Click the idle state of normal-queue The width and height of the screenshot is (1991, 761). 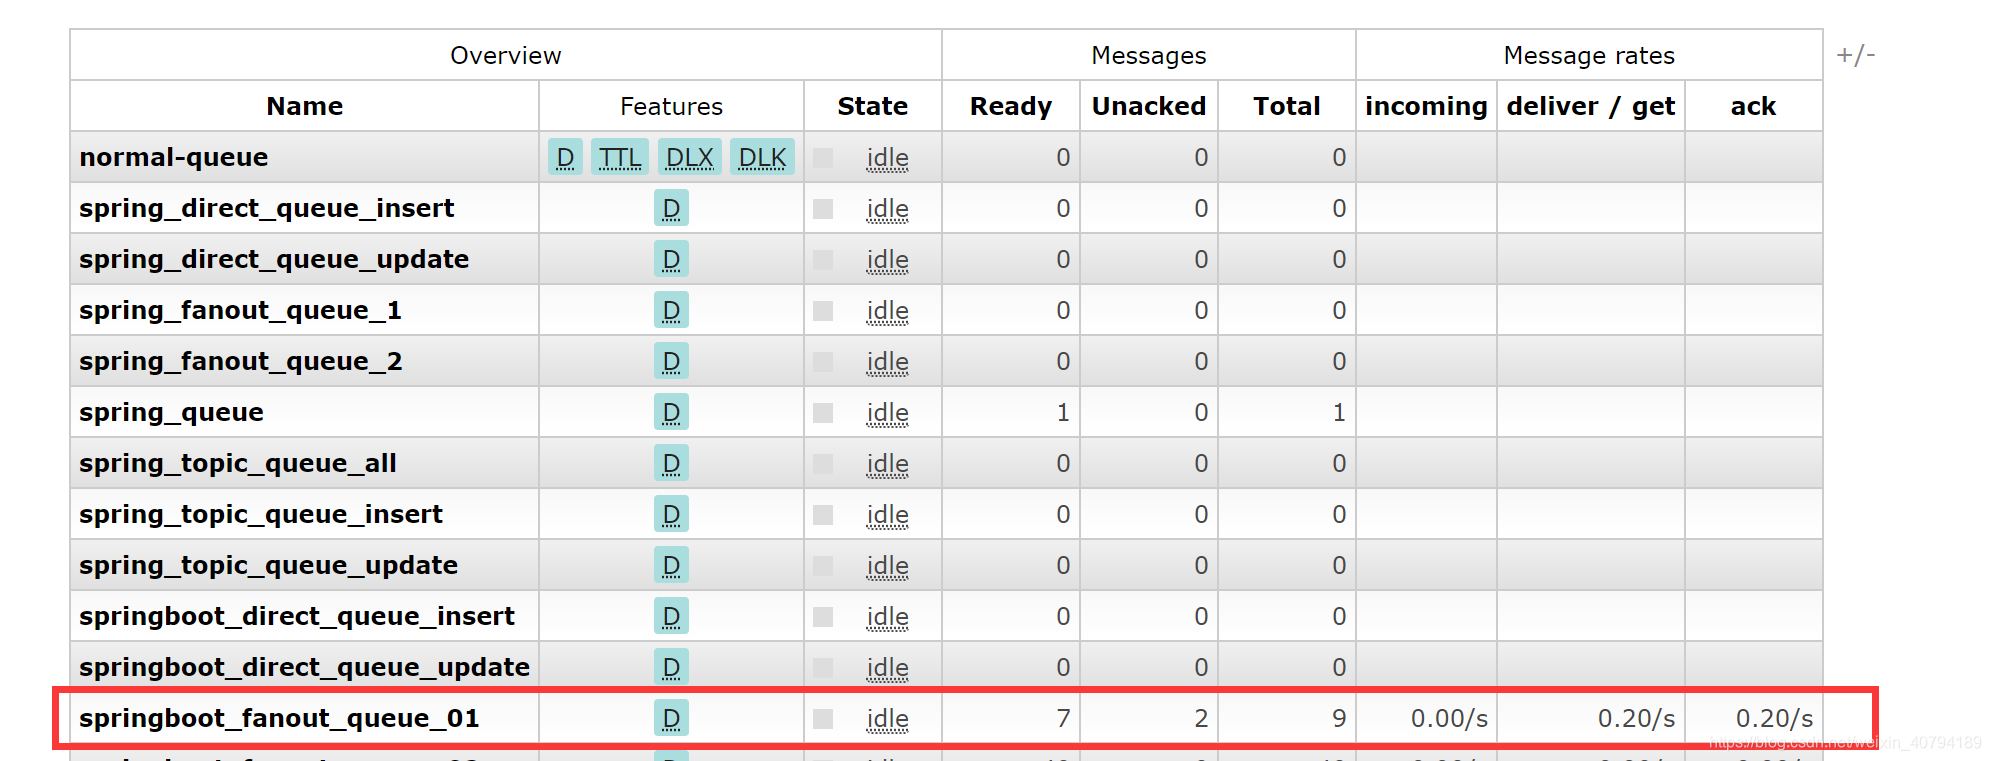click(887, 158)
